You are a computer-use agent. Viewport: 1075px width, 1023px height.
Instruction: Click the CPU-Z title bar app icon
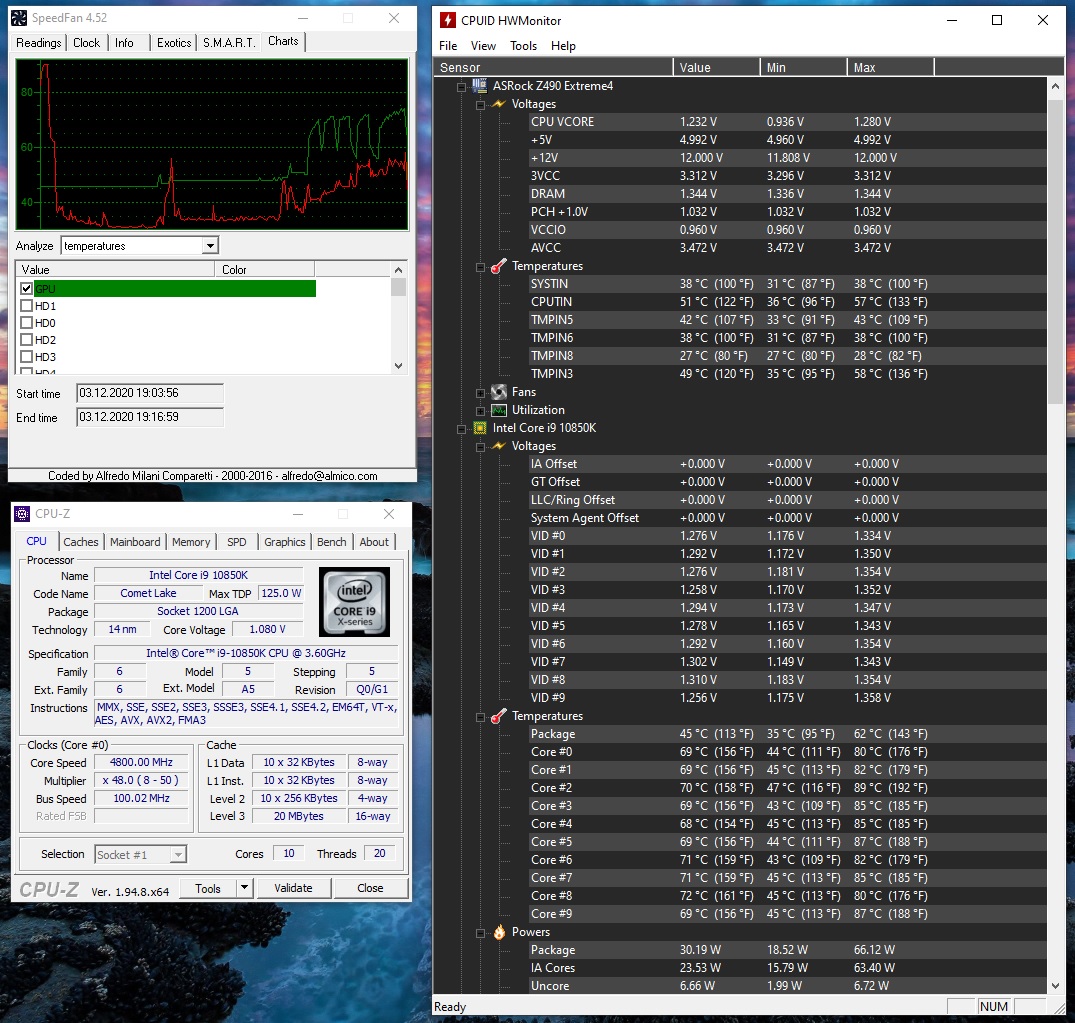click(x=22, y=514)
